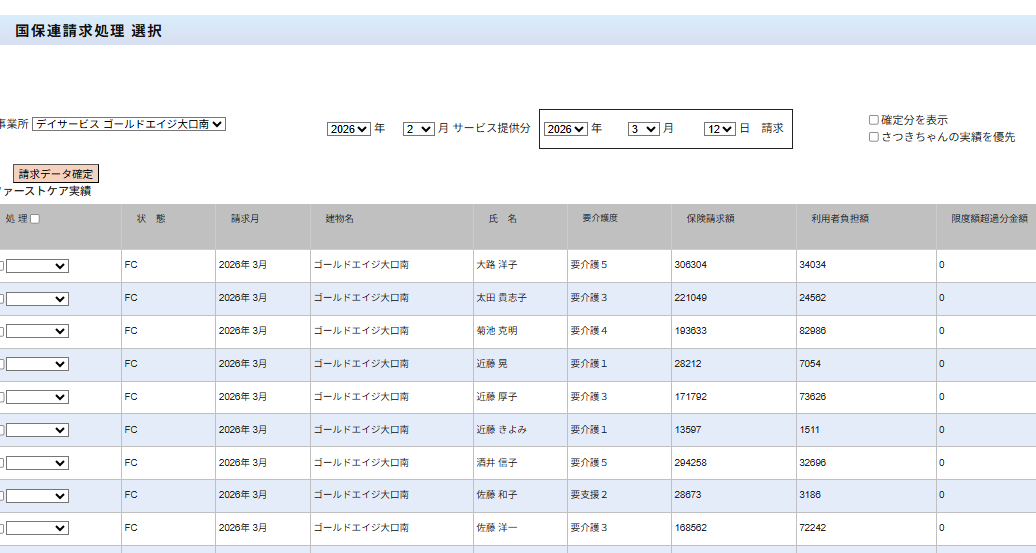Click insurance amount 306304 cell
The width and height of the screenshot is (1036, 553).
(691, 265)
